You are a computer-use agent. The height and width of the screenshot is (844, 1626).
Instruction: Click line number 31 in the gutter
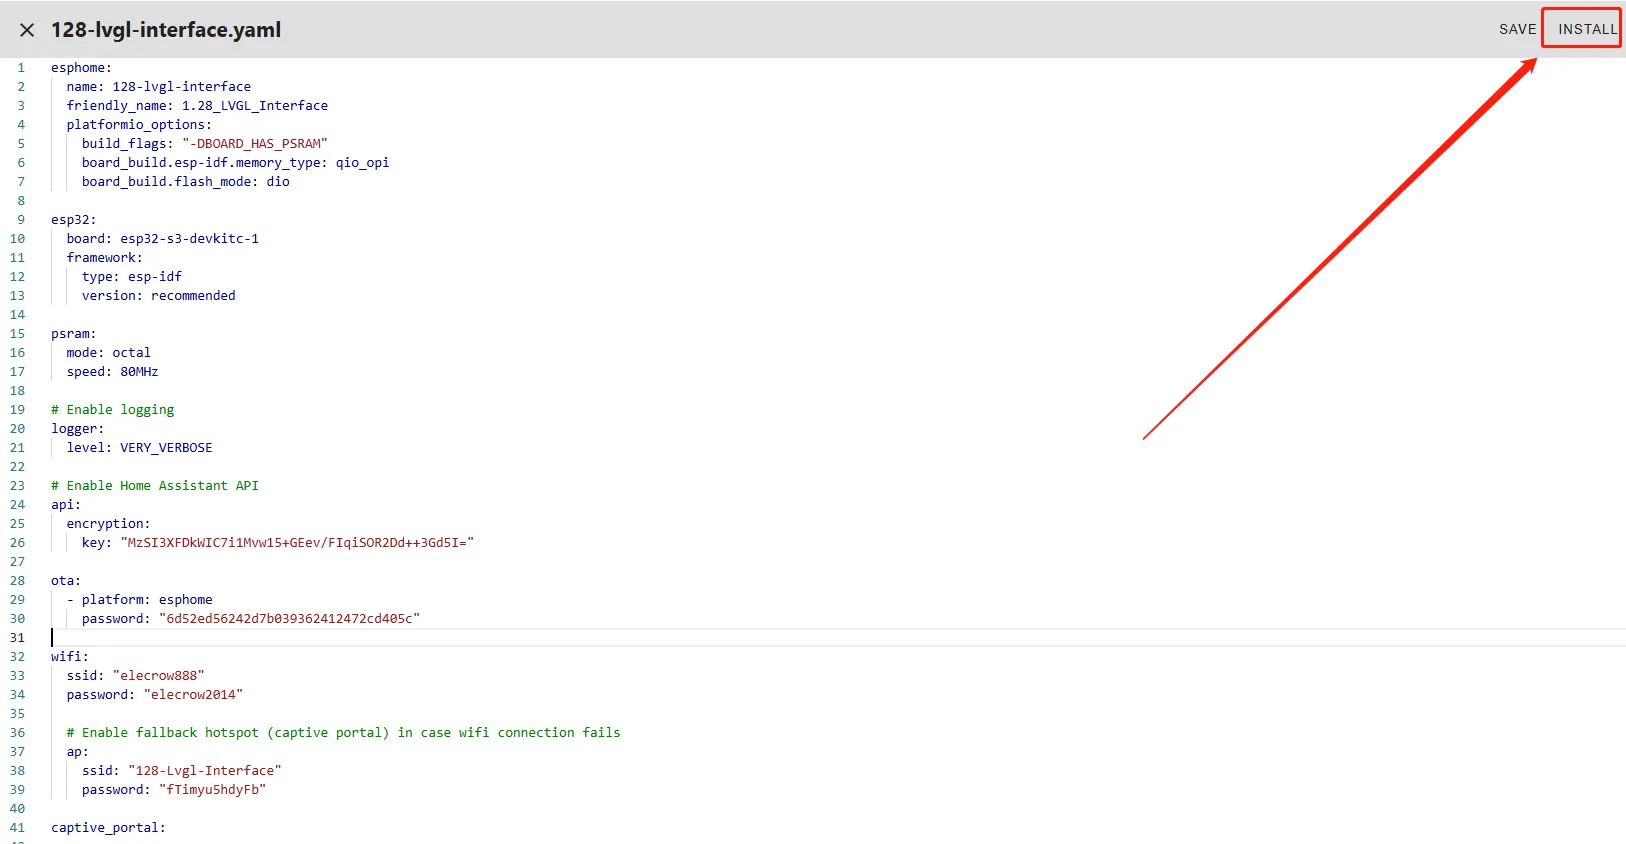[x=17, y=638]
